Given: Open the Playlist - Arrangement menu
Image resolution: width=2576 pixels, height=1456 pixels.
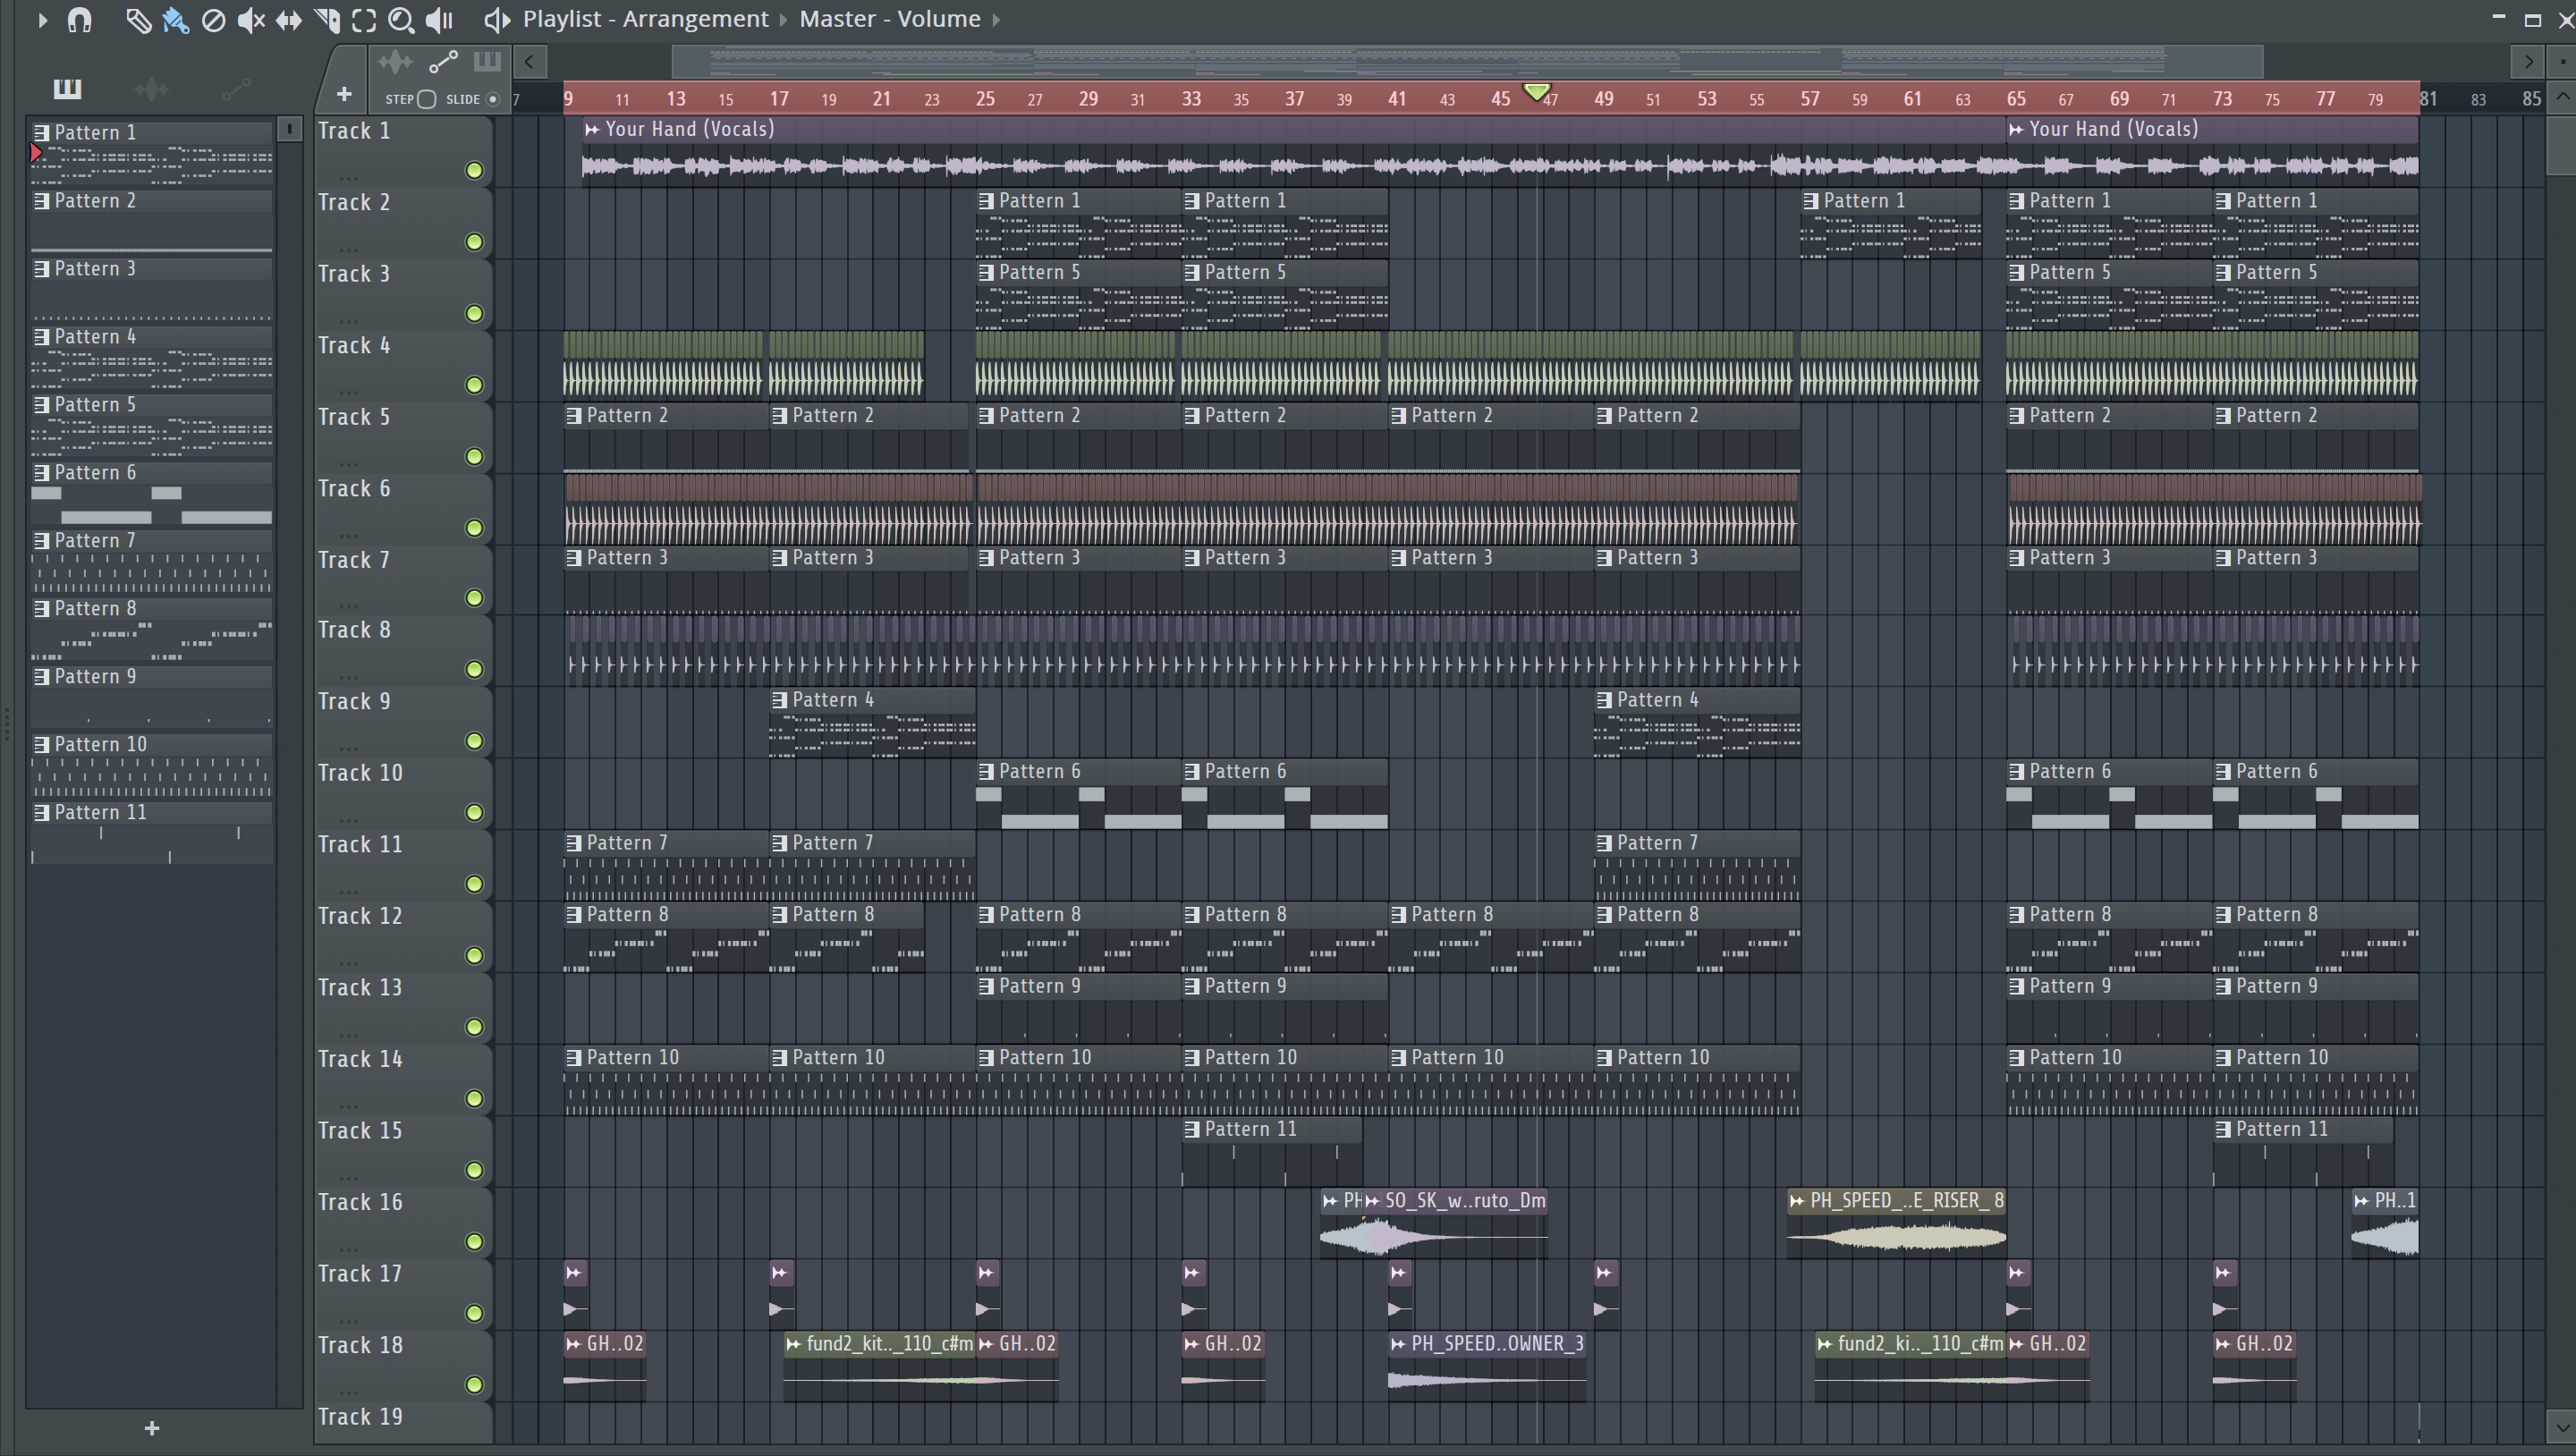Looking at the screenshot, I should pos(646,19).
